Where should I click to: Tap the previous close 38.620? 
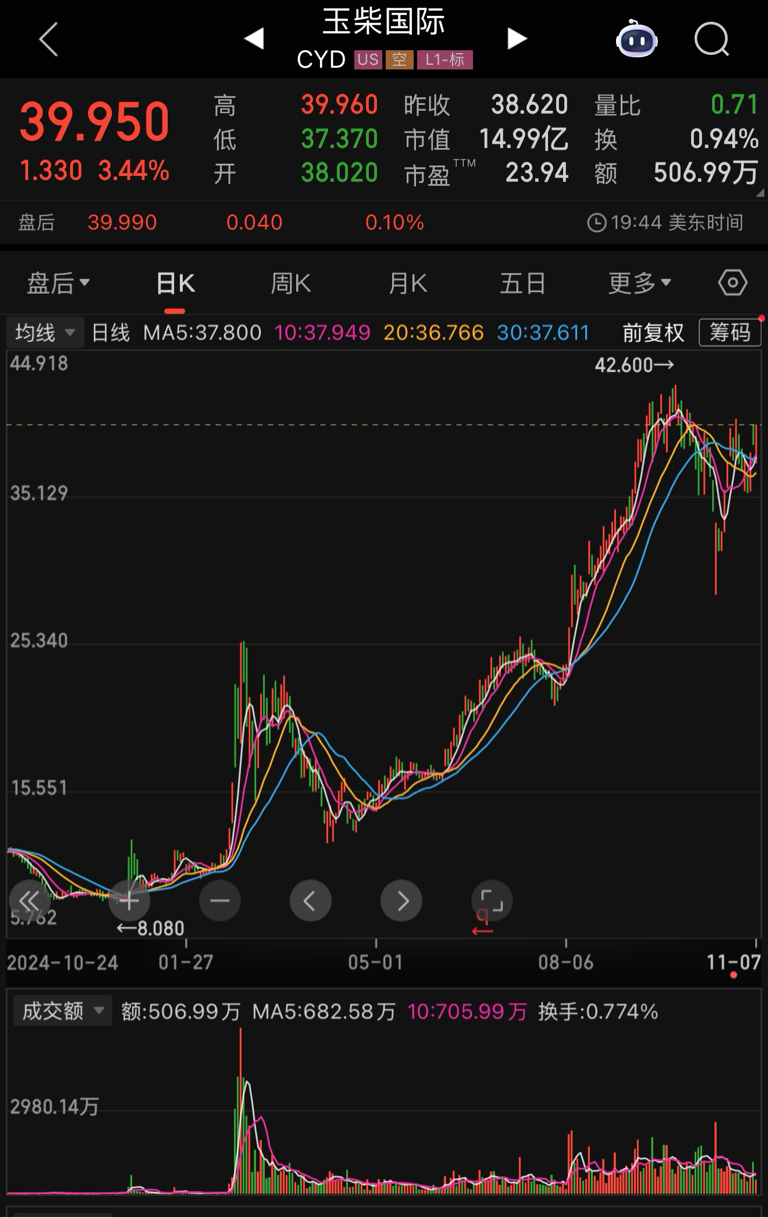click(x=529, y=104)
